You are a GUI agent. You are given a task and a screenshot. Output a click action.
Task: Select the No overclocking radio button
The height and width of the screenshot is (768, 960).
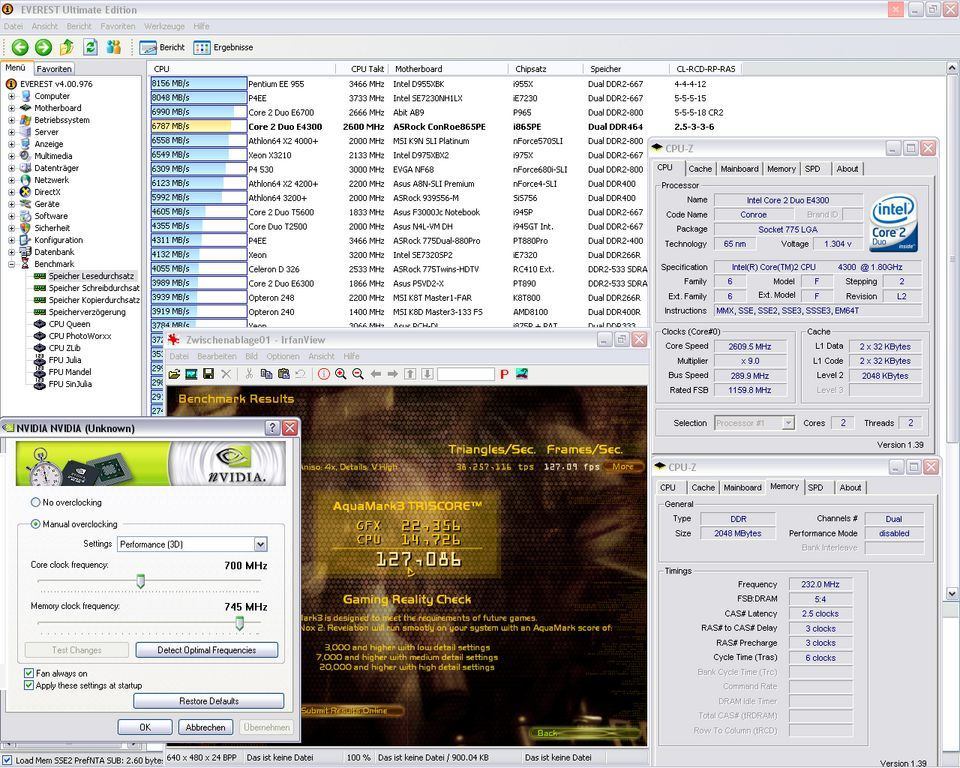[x=36, y=502]
